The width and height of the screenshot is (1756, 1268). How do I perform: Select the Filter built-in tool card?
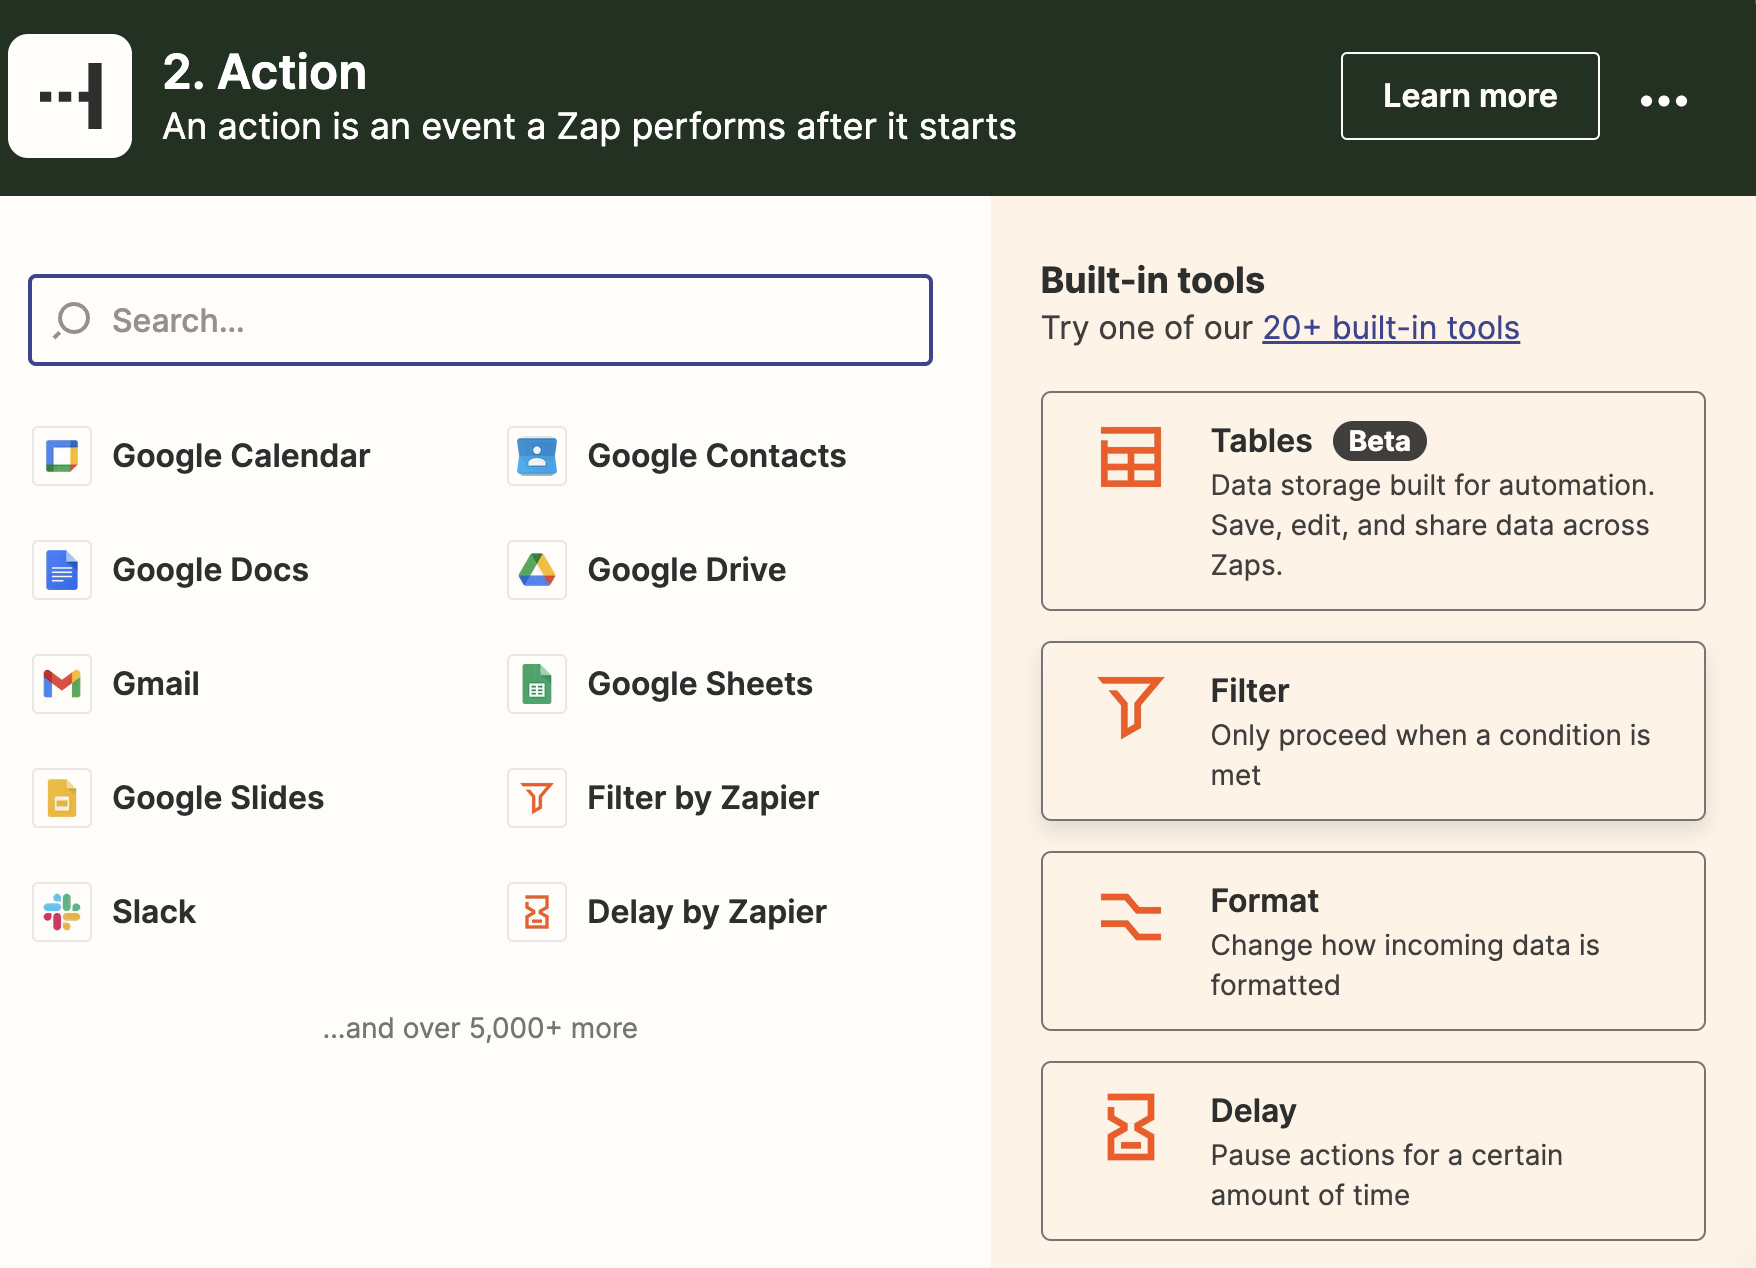(1373, 731)
